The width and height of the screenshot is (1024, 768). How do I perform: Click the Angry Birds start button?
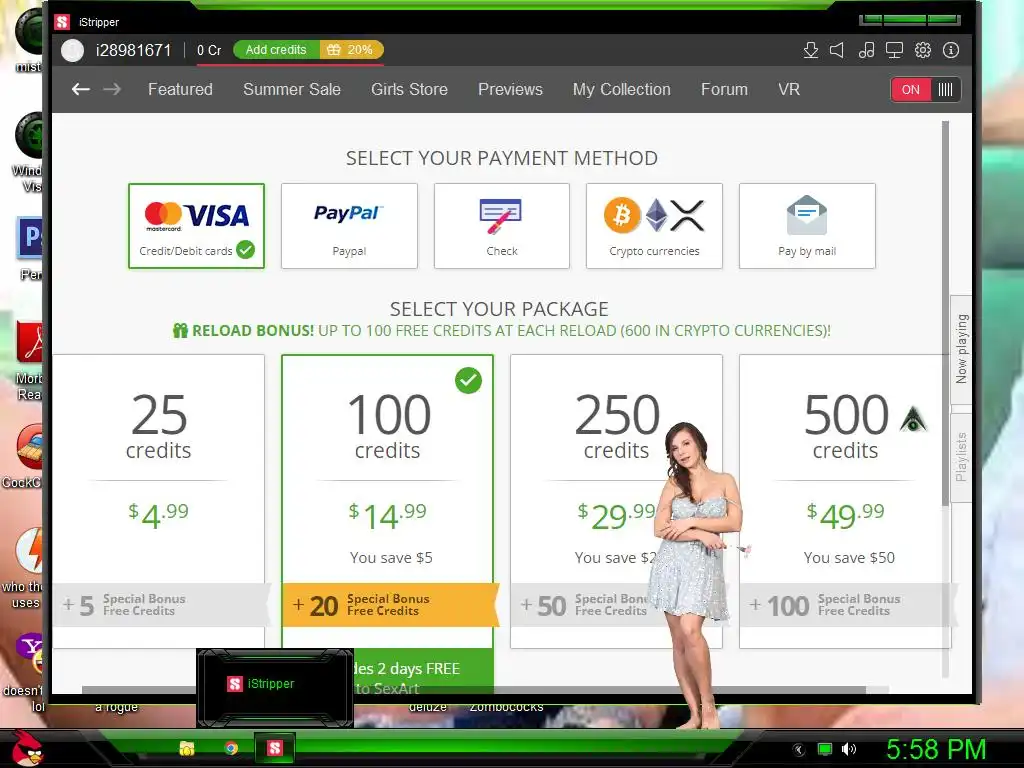click(27, 748)
